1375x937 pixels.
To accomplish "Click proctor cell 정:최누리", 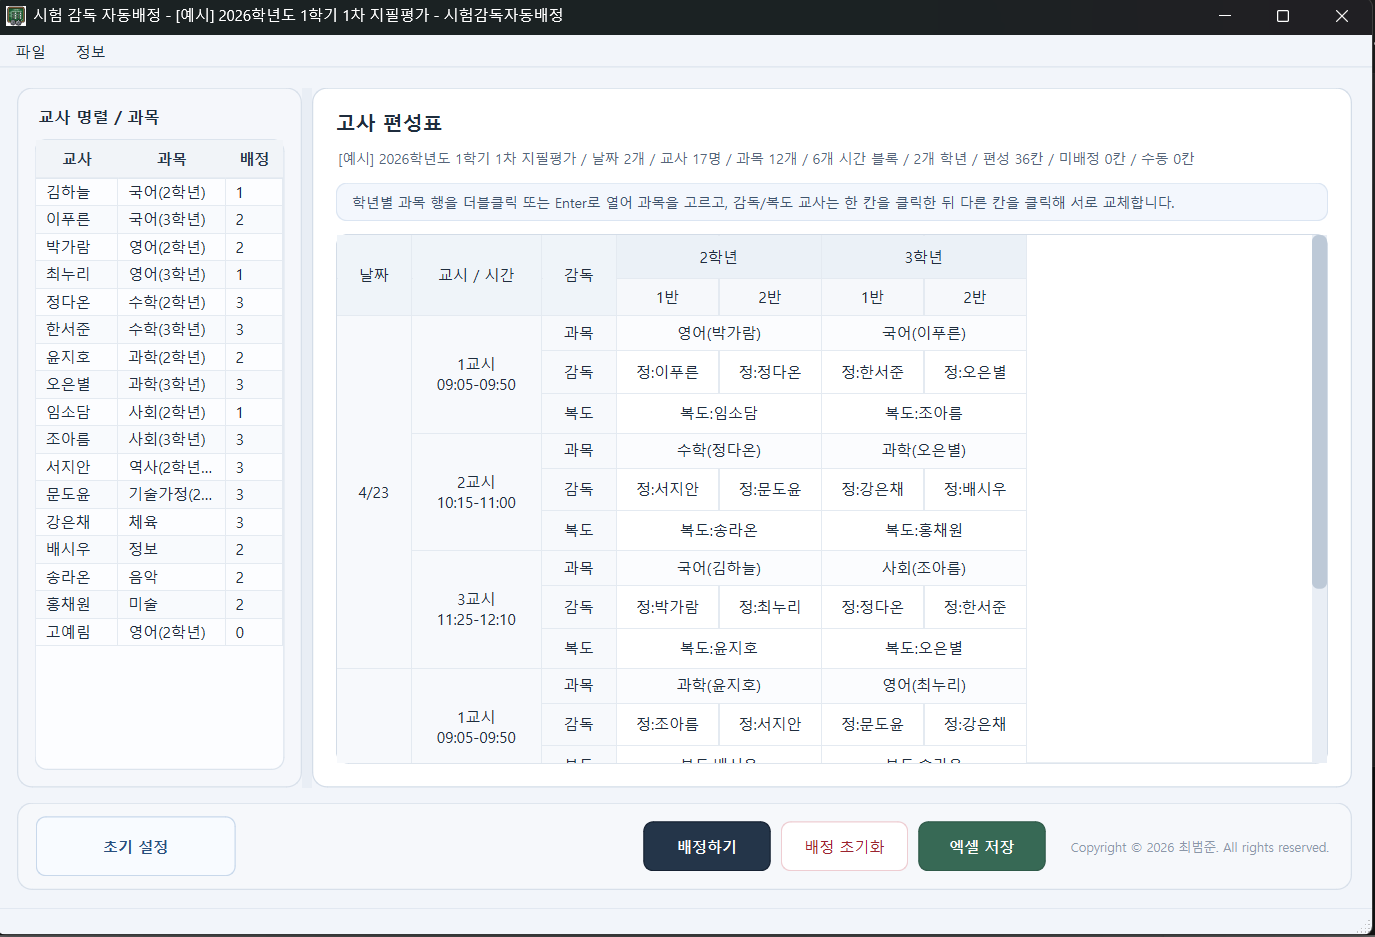I will pos(770,607).
